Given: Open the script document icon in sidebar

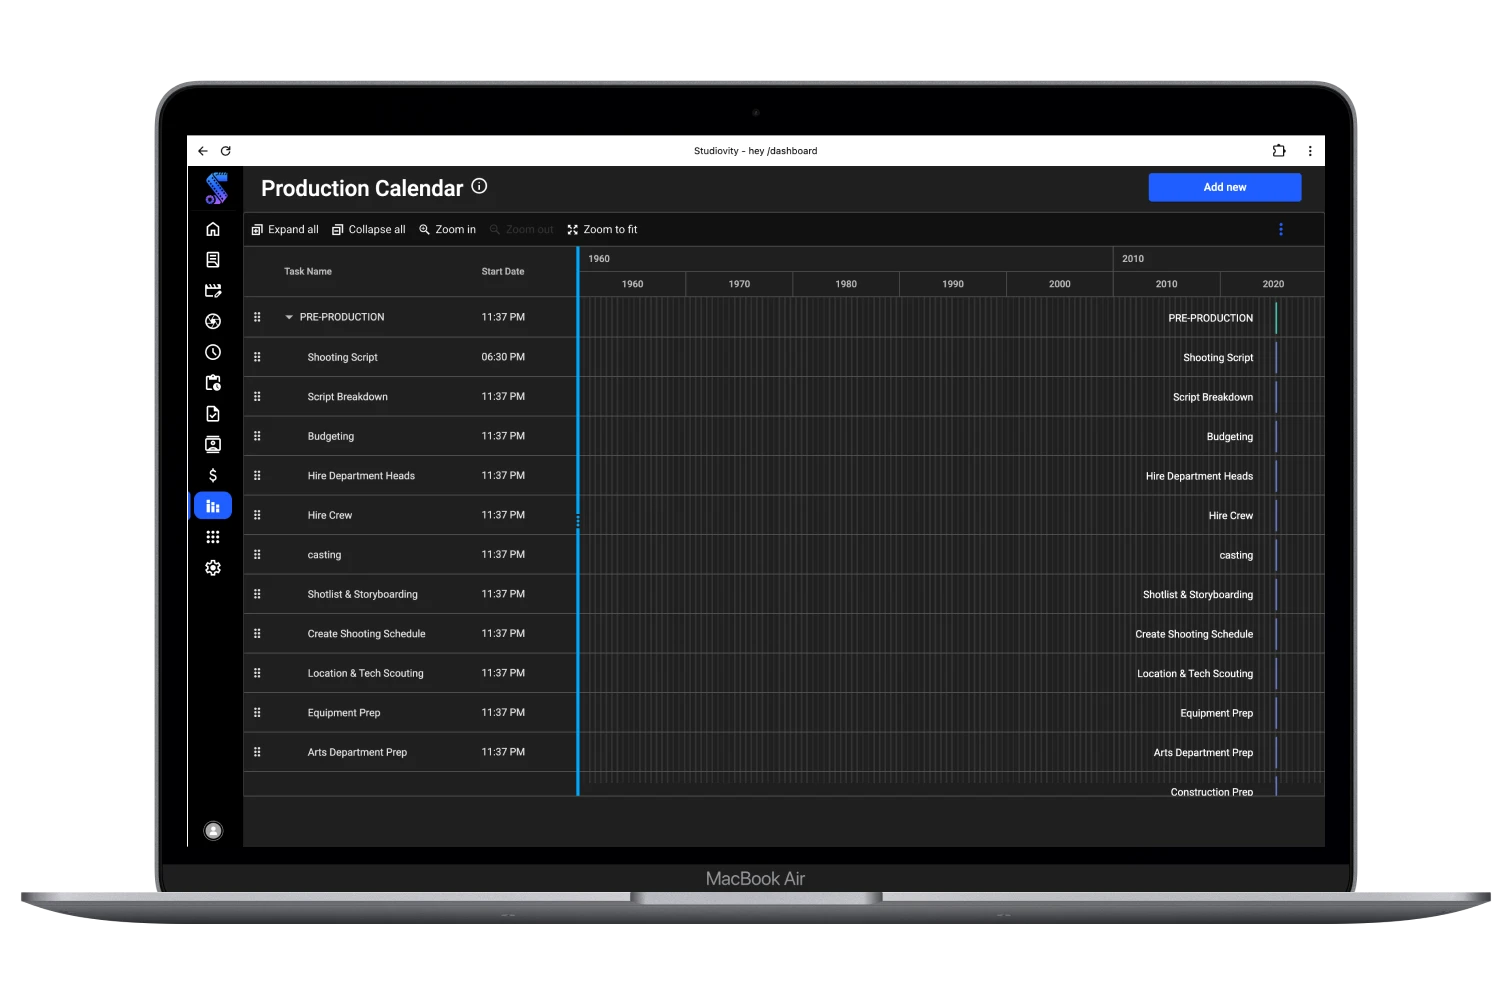Looking at the screenshot, I should pos(213,260).
